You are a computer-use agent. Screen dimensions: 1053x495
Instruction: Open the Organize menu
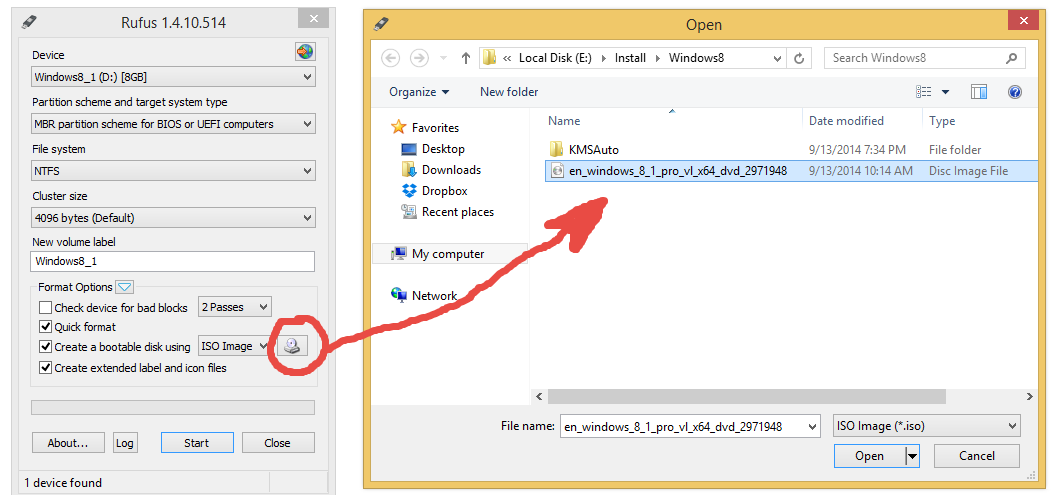coord(419,91)
